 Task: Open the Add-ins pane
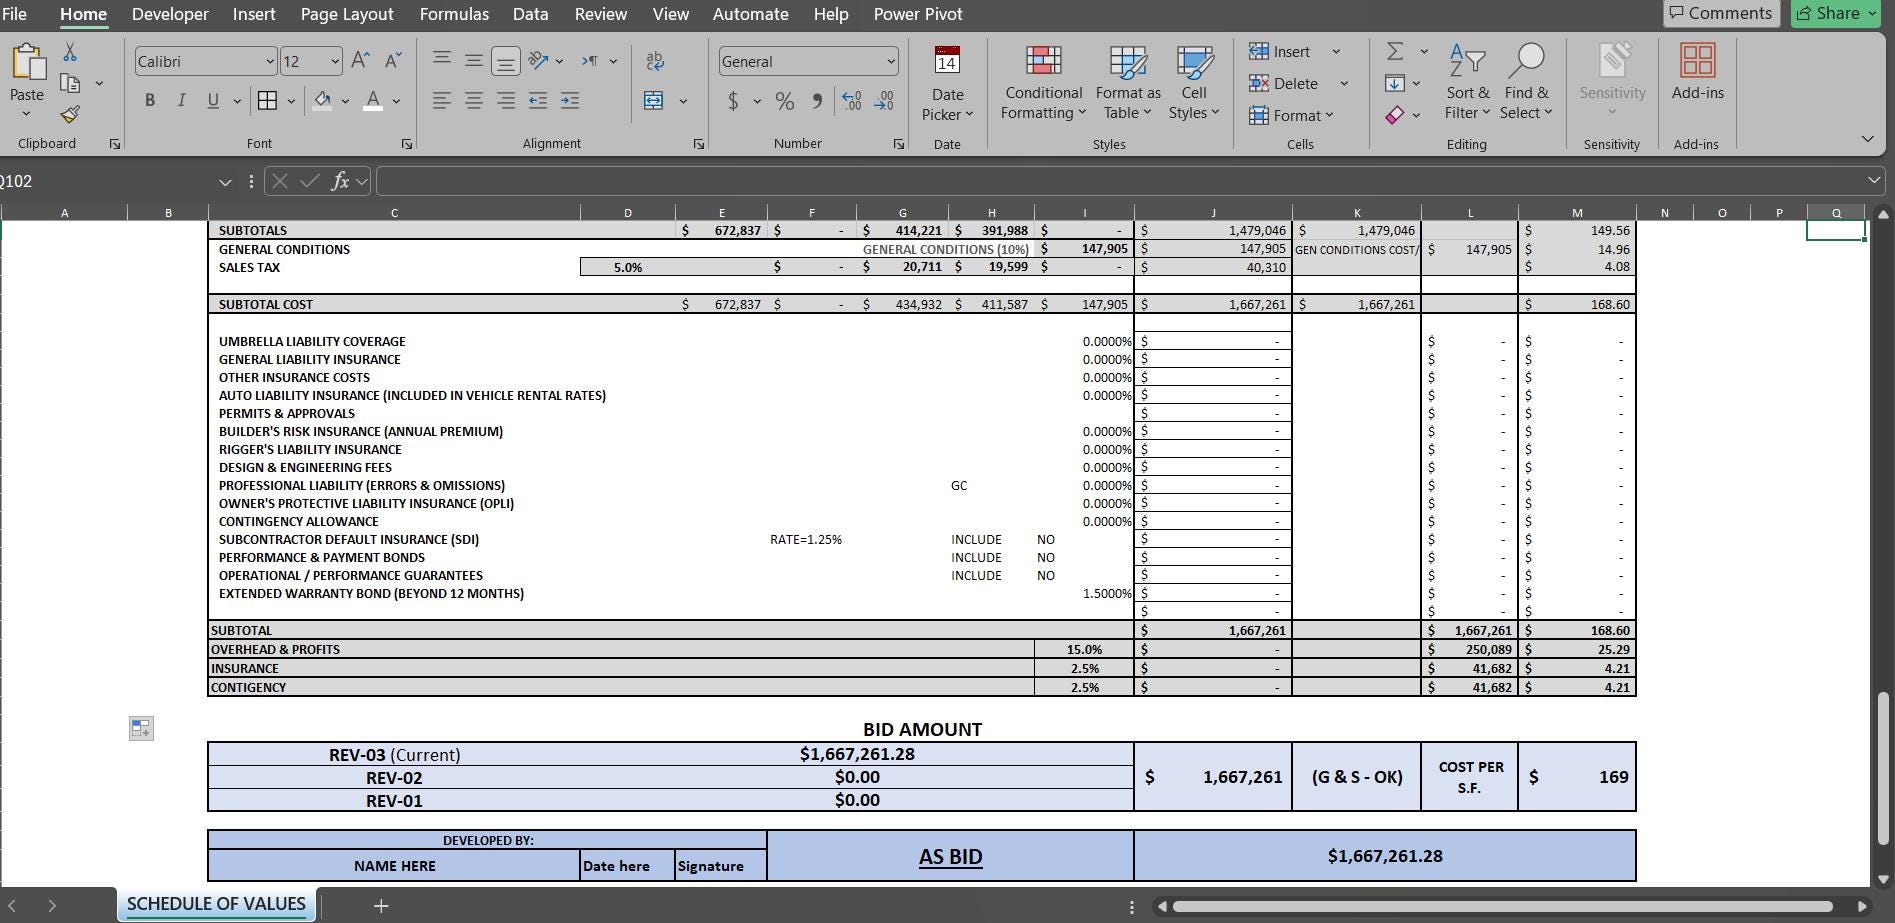[x=1698, y=72]
